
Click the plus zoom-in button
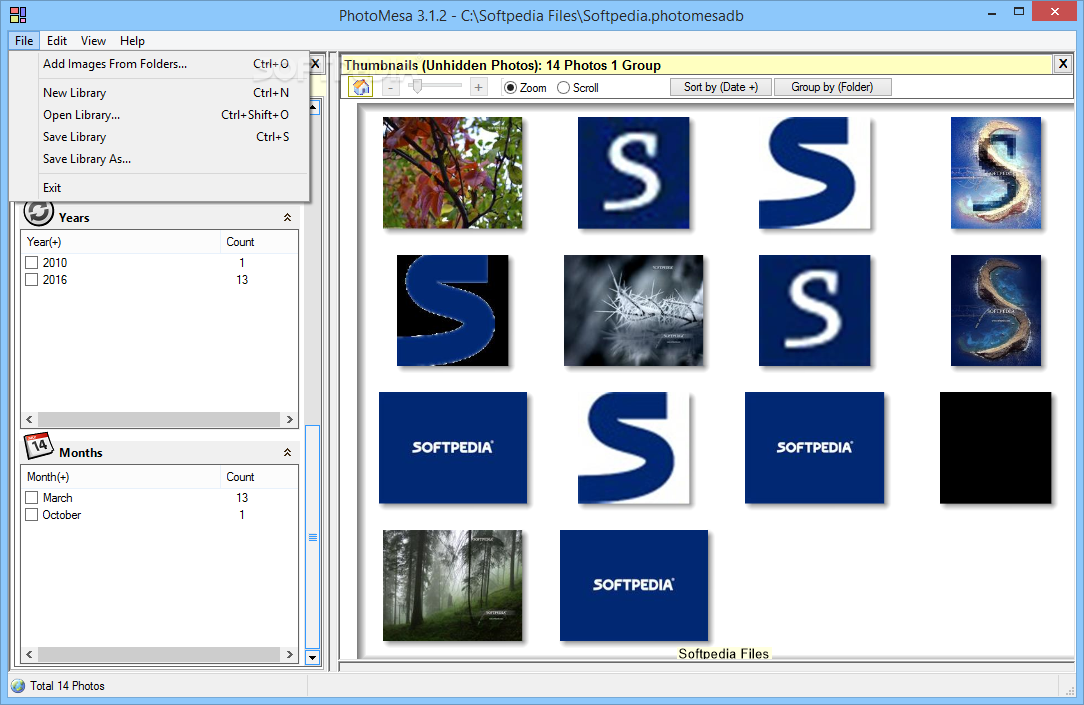(x=478, y=87)
